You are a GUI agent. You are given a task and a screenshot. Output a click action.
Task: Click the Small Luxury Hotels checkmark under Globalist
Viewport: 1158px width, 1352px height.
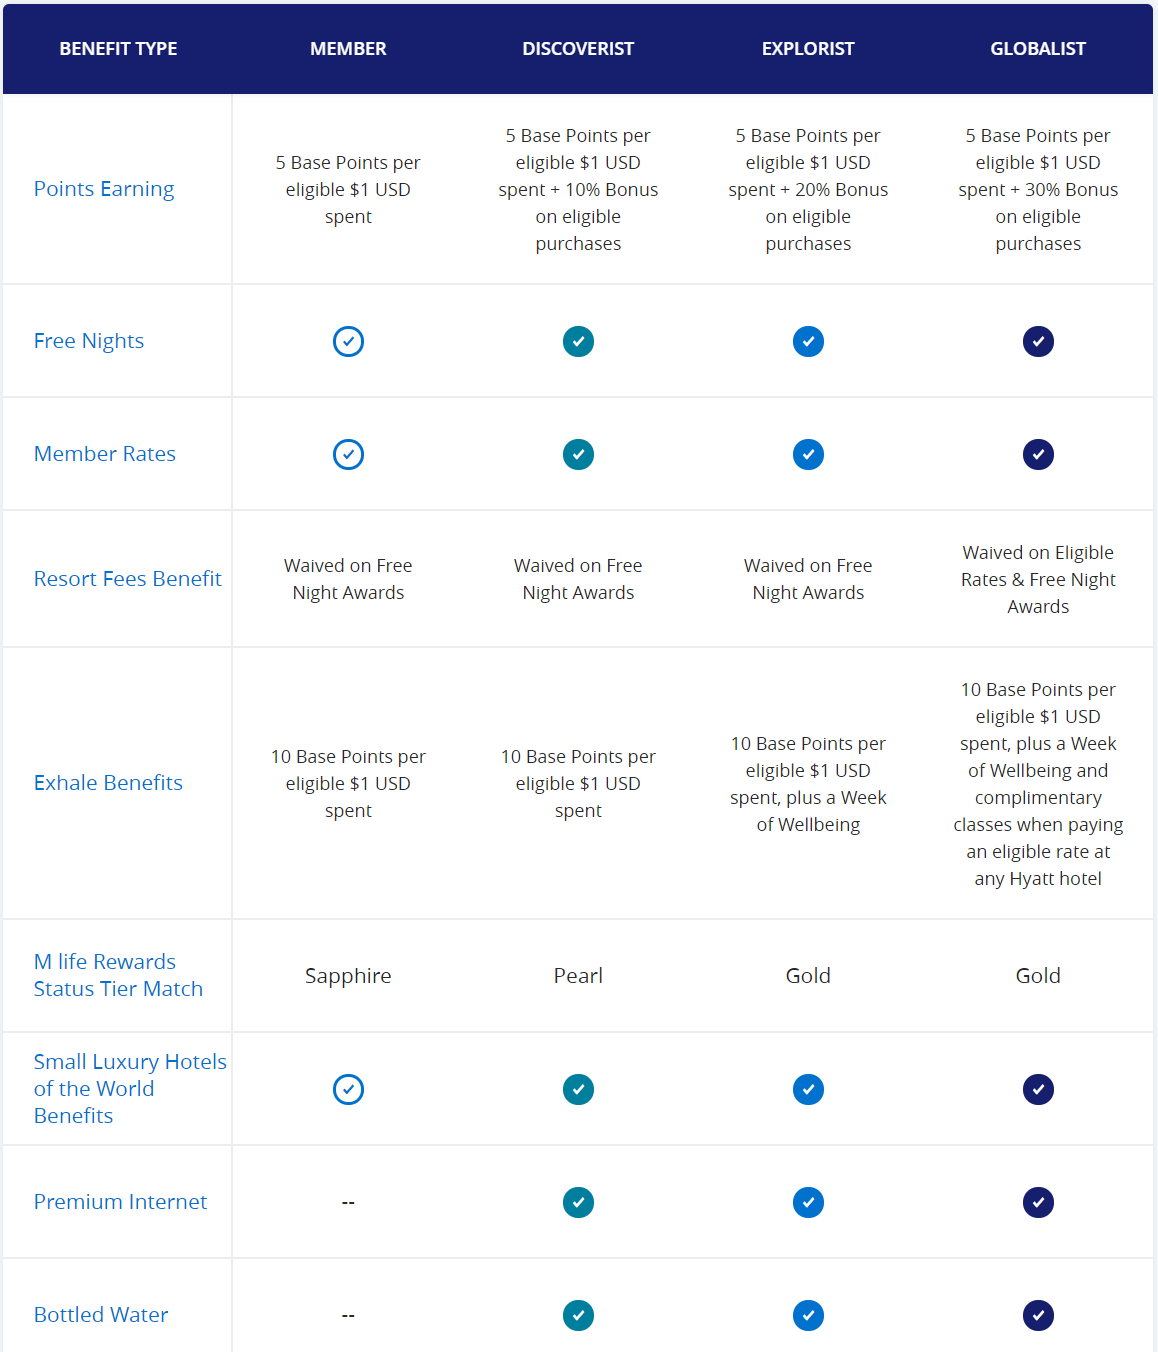(1038, 1089)
